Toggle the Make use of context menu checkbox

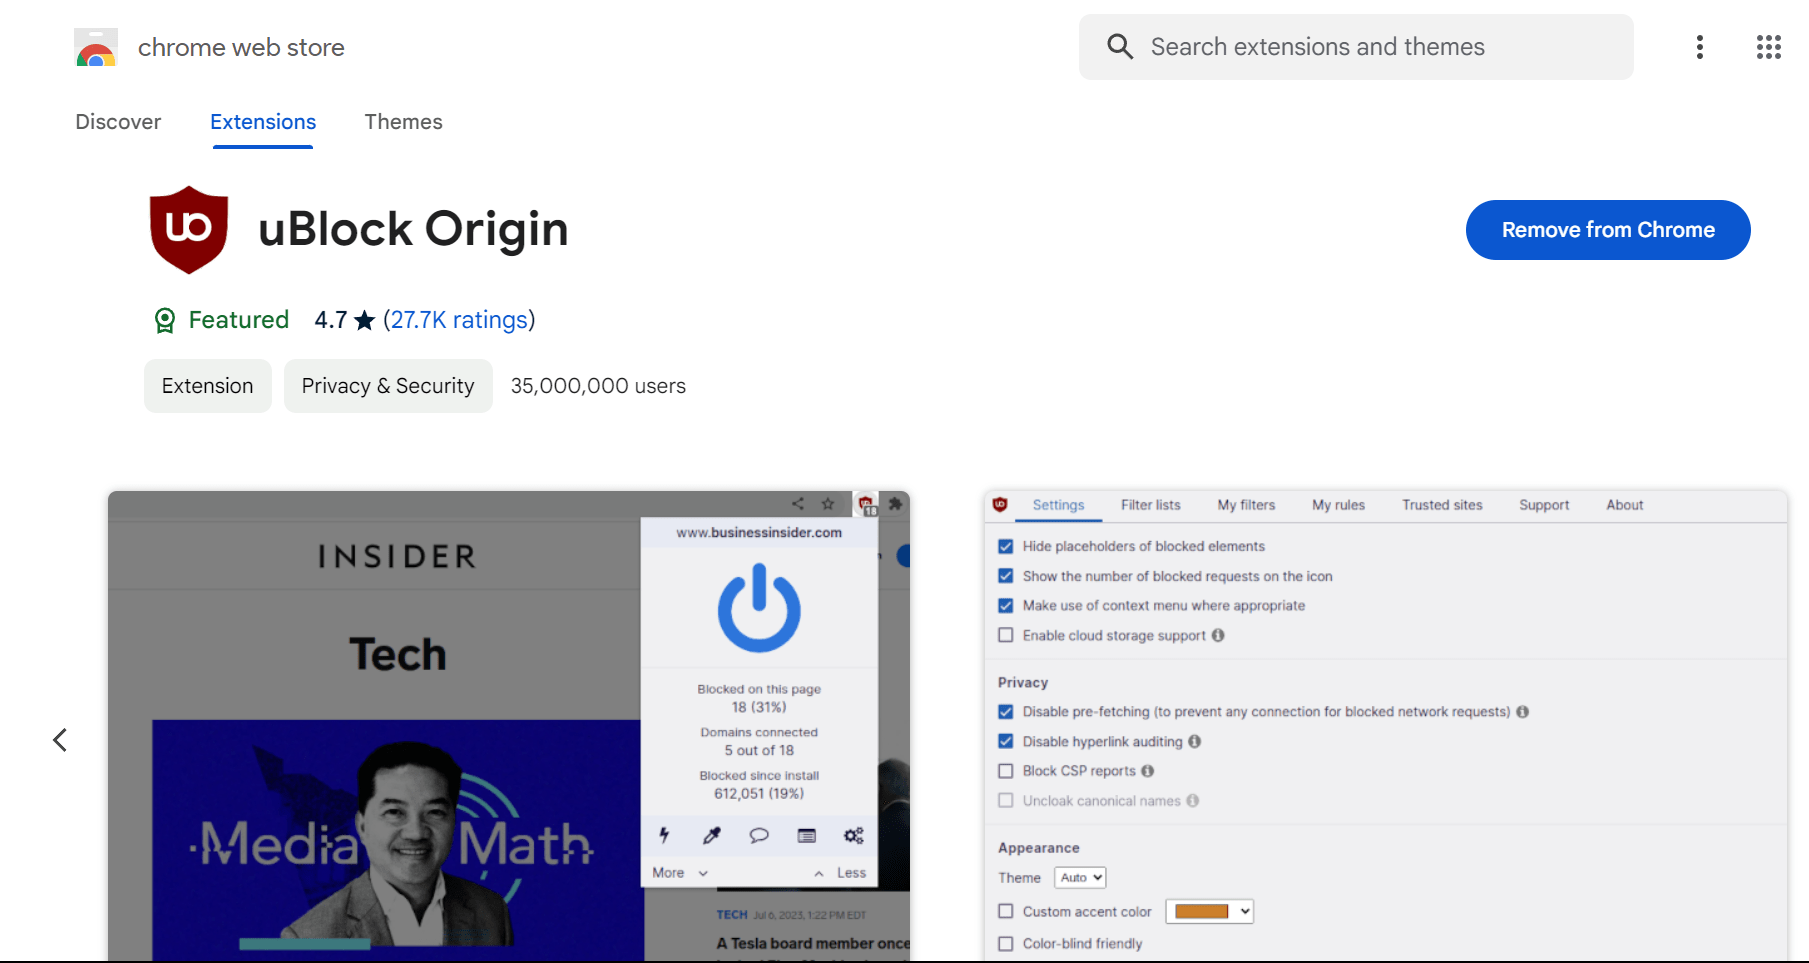click(1006, 606)
